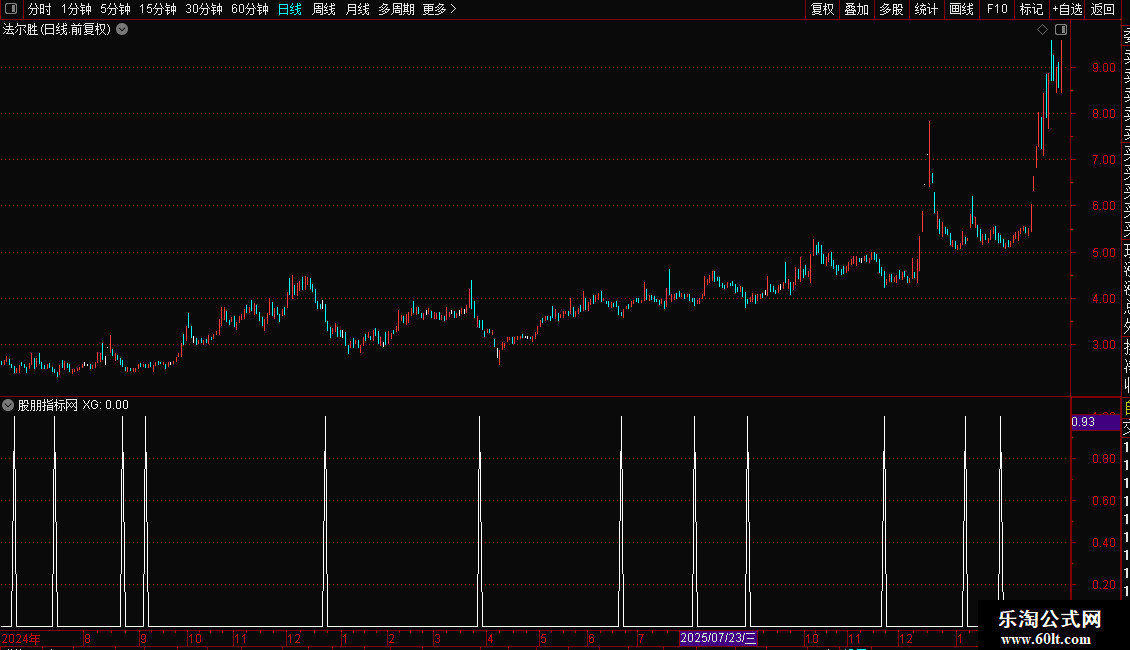Select the 15分钟 period

tap(158, 9)
